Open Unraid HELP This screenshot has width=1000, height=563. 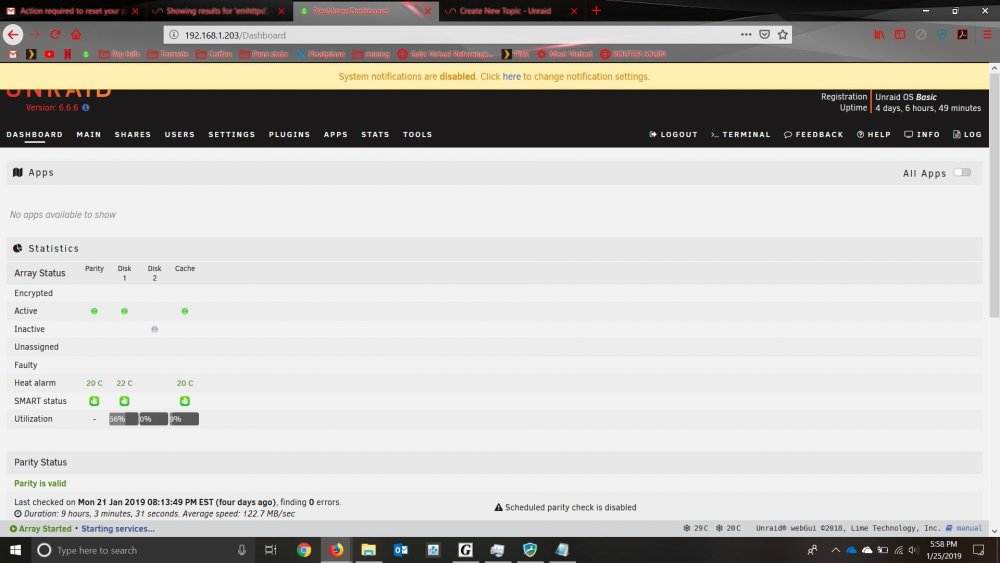pos(874,135)
